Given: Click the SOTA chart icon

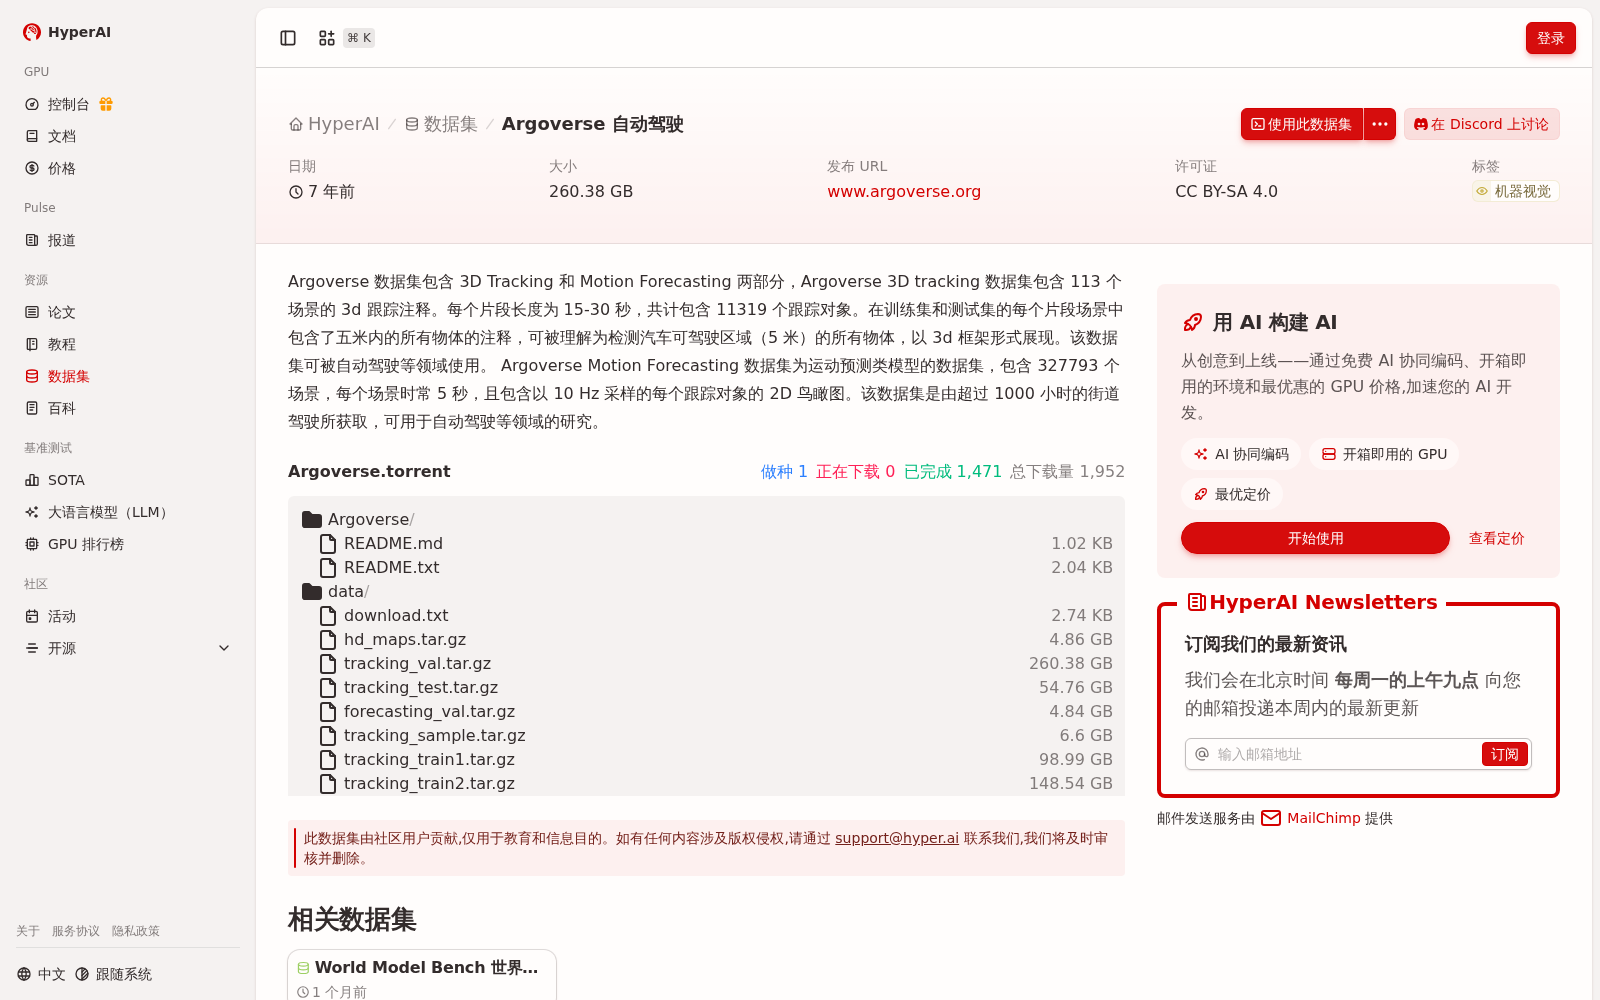Looking at the screenshot, I should (x=32, y=480).
